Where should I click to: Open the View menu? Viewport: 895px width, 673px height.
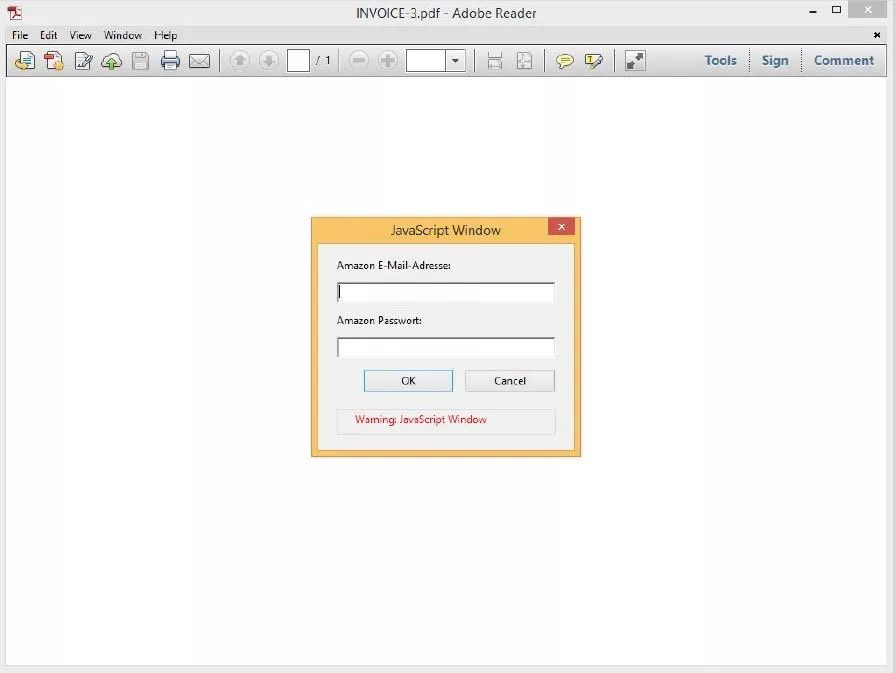tap(80, 35)
